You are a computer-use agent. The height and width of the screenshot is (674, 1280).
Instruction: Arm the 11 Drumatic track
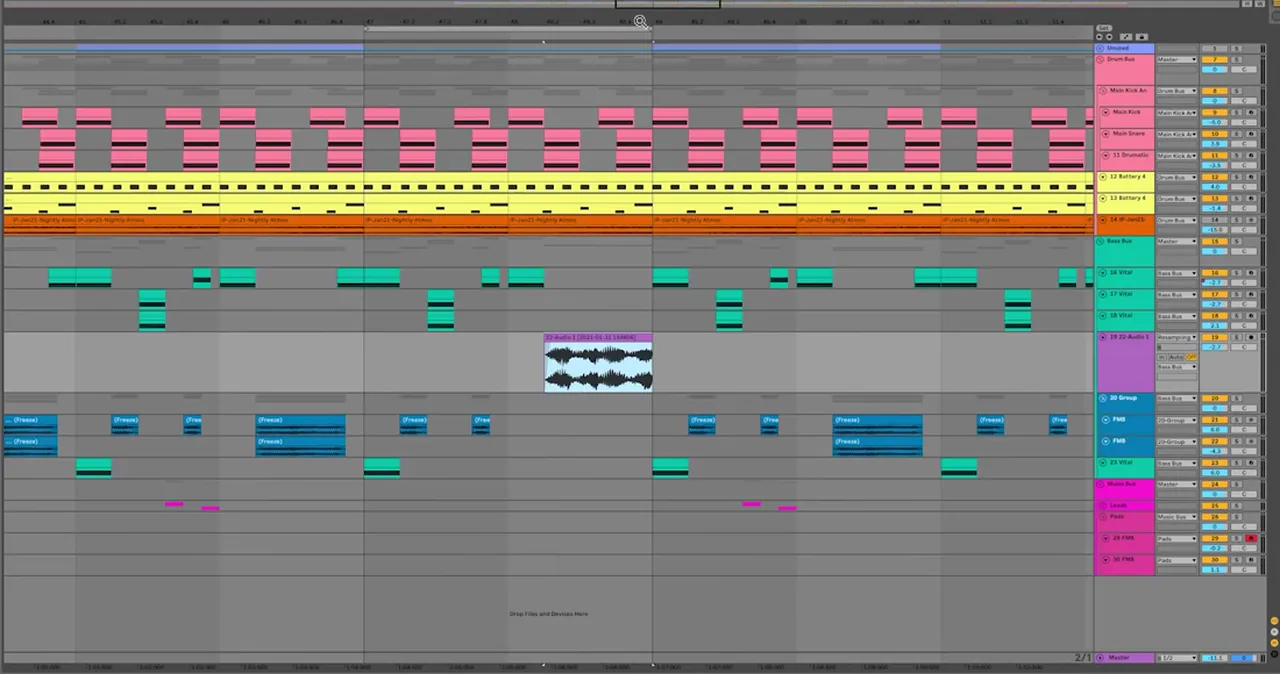coord(1251,155)
